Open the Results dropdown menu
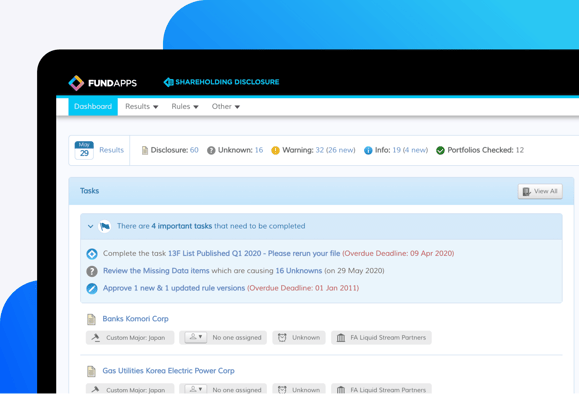Image resolution: width=579 pixels, height=394 pixels. click(x=141, y=107)
